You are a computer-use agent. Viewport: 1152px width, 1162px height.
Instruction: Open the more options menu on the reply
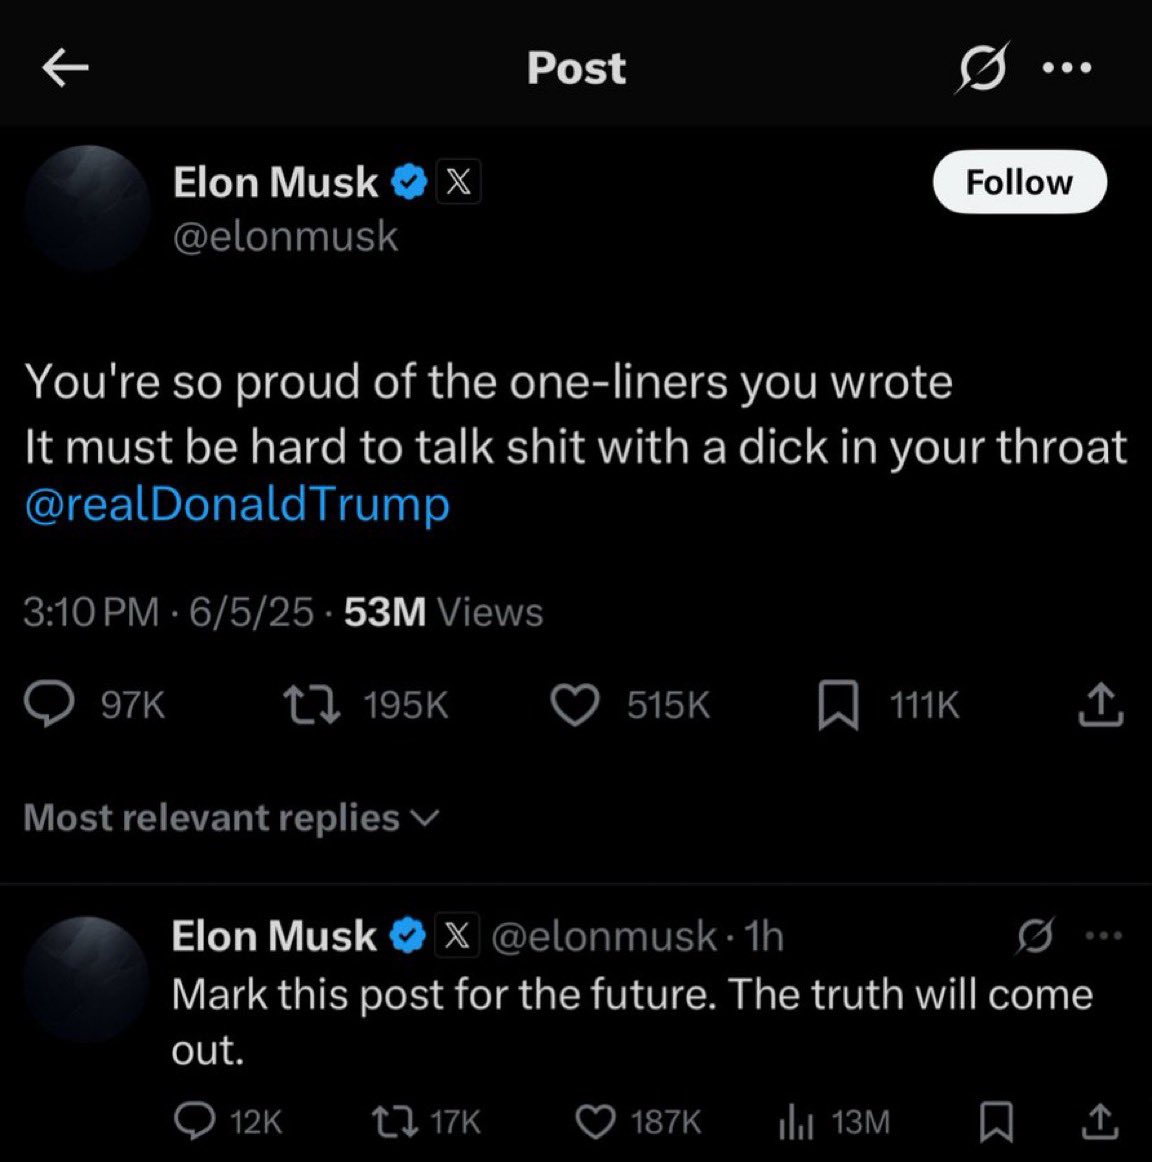pos(1101,934)
